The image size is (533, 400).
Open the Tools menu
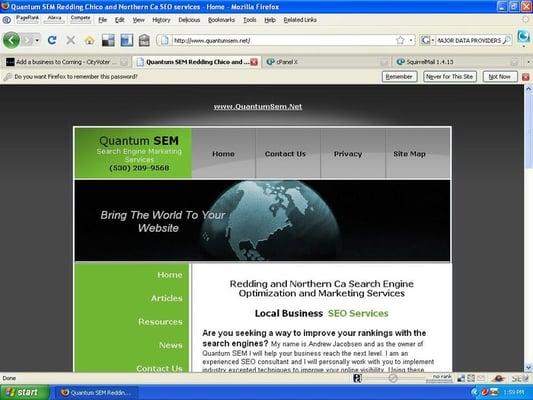[x=250, y=20]
